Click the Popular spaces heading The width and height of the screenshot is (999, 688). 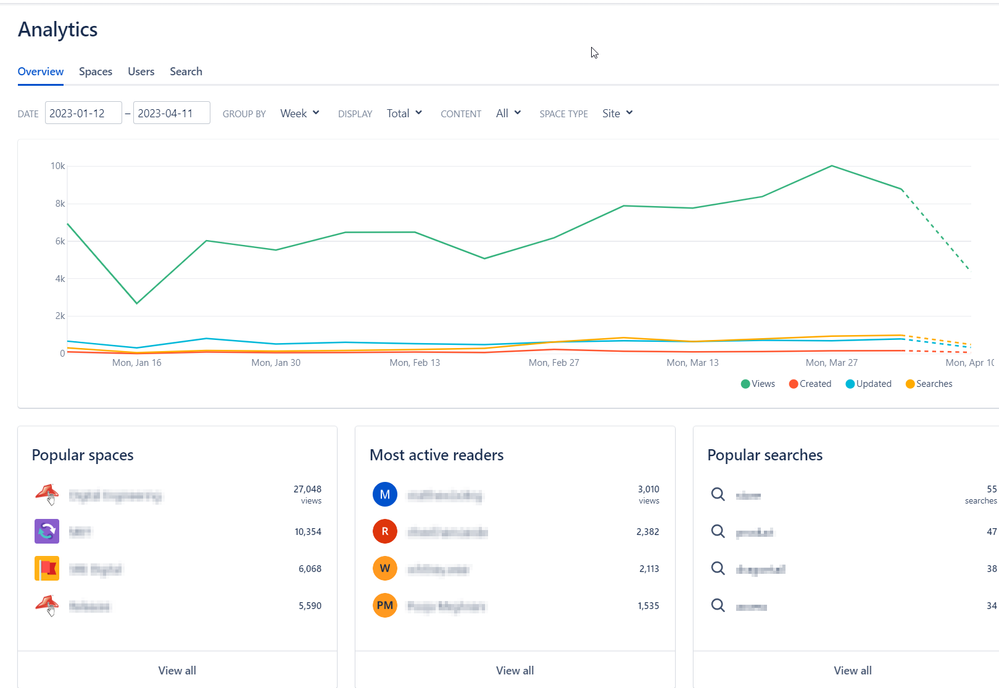[x=83, y=455]
